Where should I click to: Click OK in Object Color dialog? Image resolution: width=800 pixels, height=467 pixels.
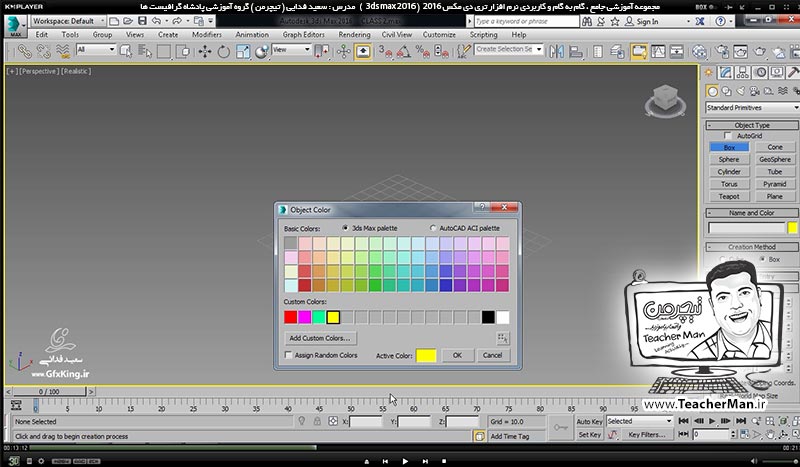pyautogui.click(x=457, y=355)
